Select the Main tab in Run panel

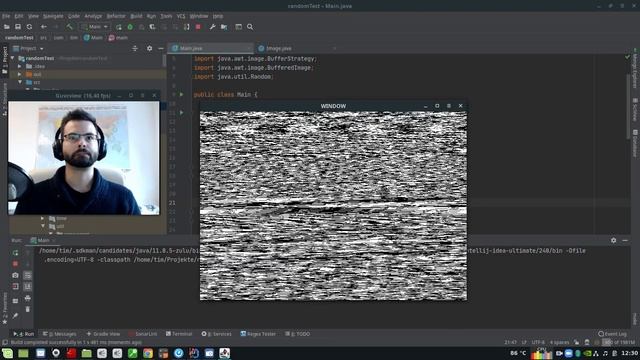(x=41, y=240)
